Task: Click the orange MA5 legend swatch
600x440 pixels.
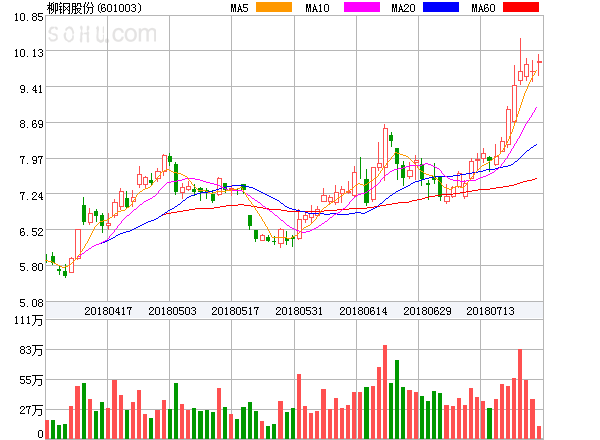Action: click(x=276, y=8)
